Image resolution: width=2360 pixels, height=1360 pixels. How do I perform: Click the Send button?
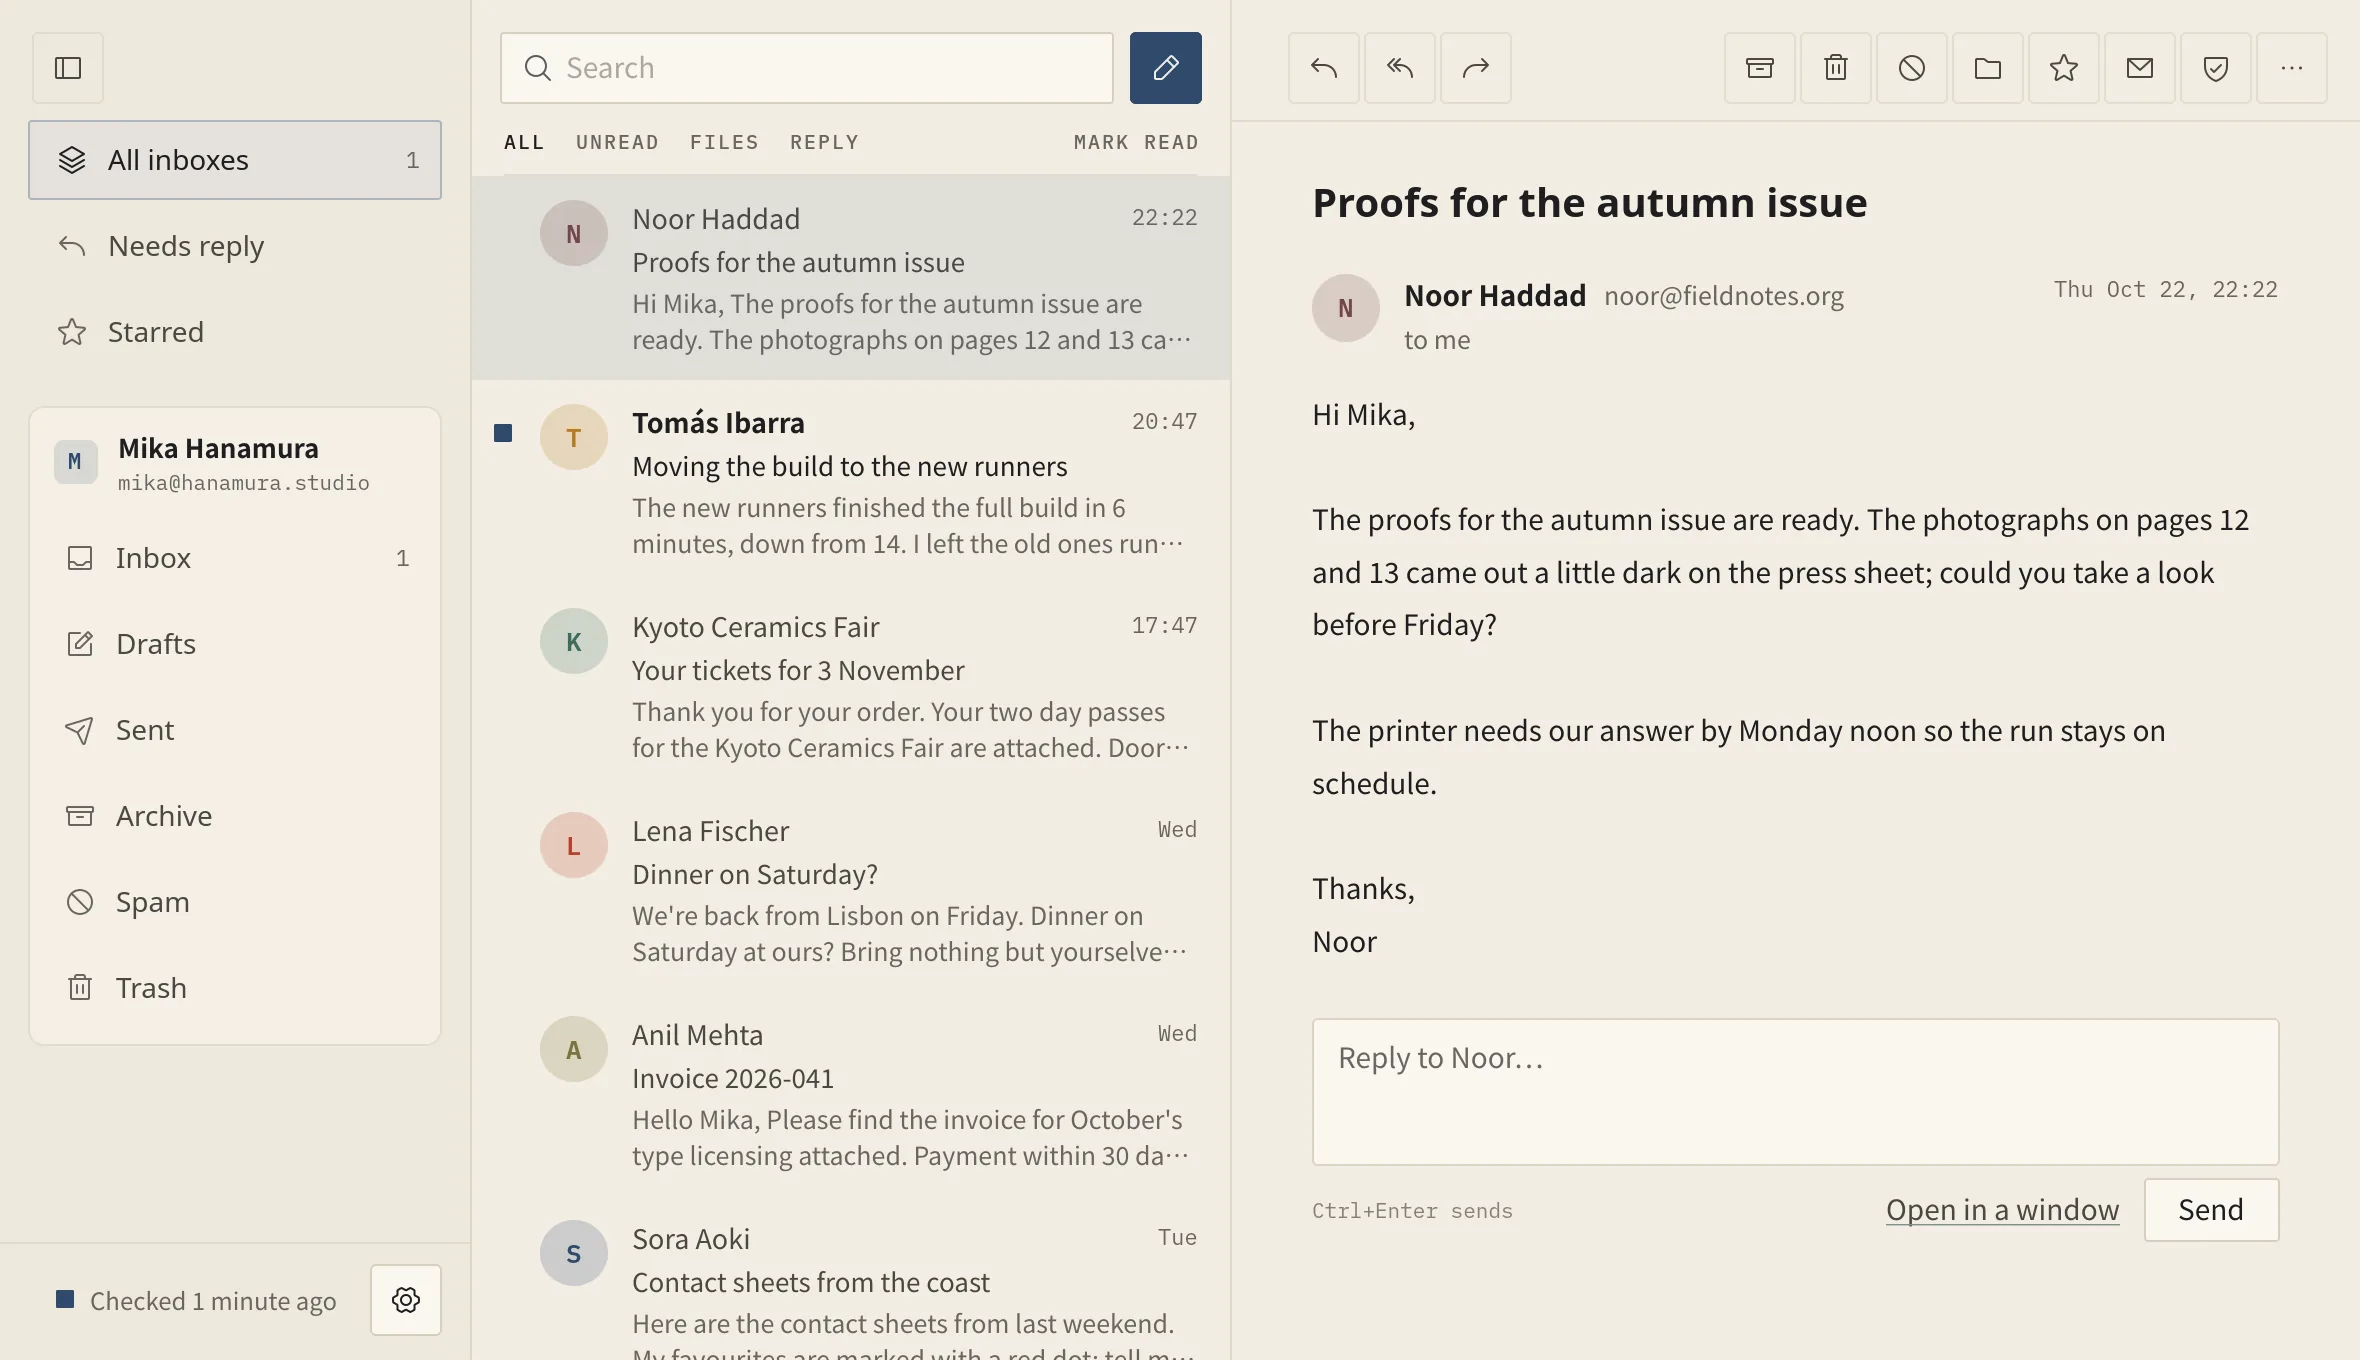click(2211, 1210)
